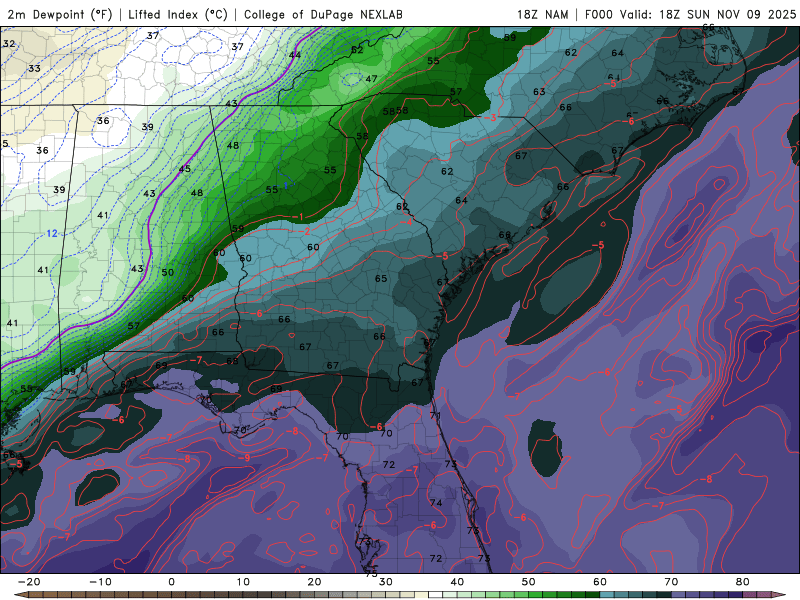Click the blue contour label 12
Viewport: 800px width, 600px height.
point(52,234)
